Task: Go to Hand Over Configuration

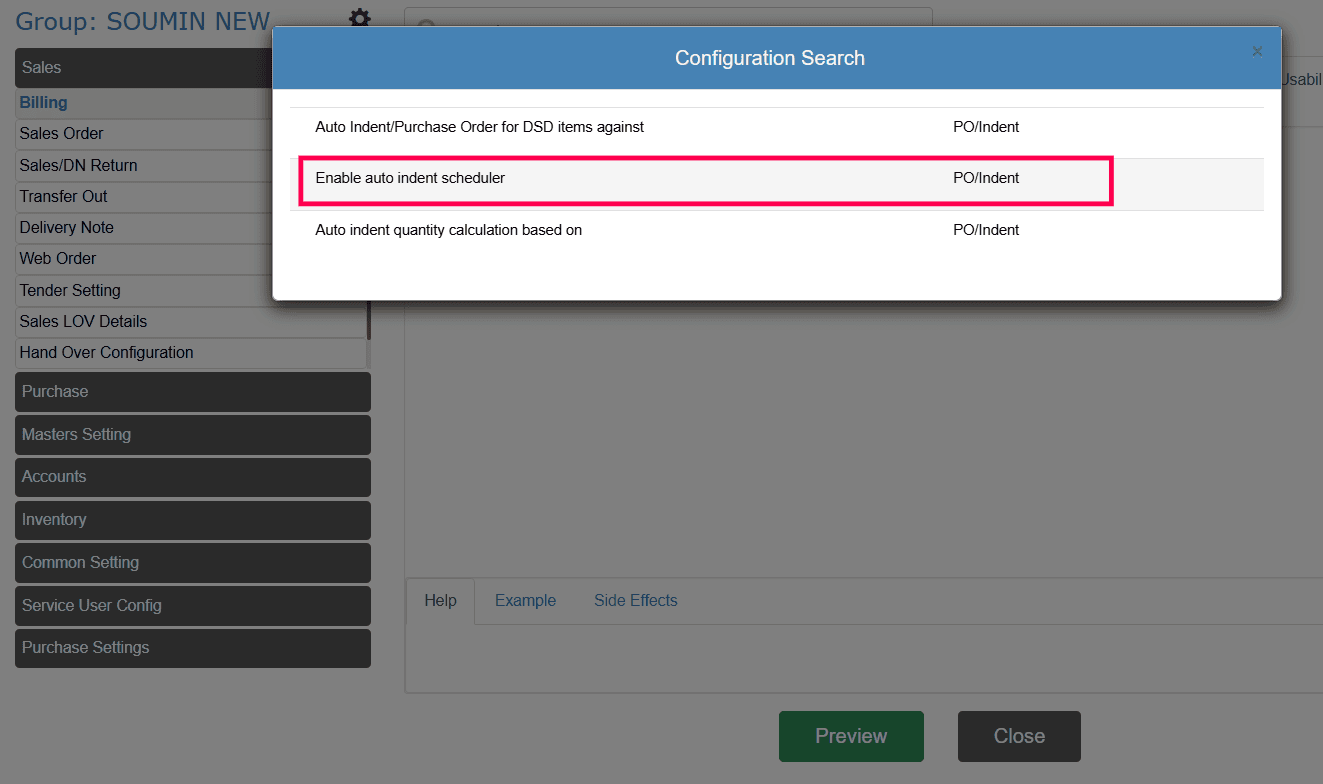Action: coord(106,353)
